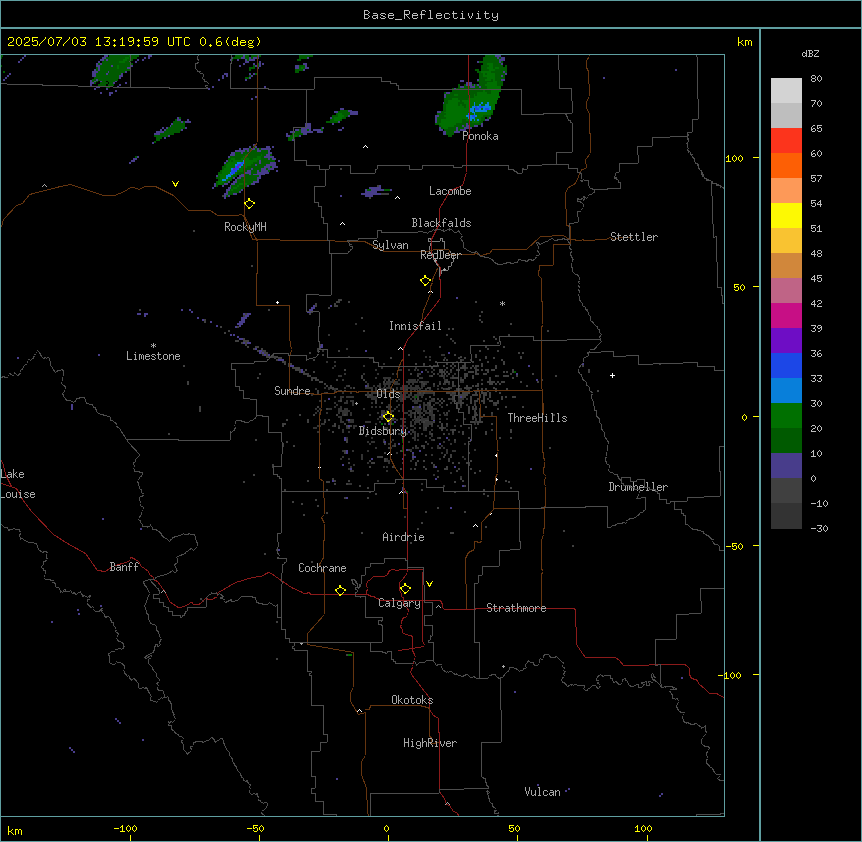This screenshot has width=862, height=842.
Task: Click the Stettler label
Action: pos(634,237)
